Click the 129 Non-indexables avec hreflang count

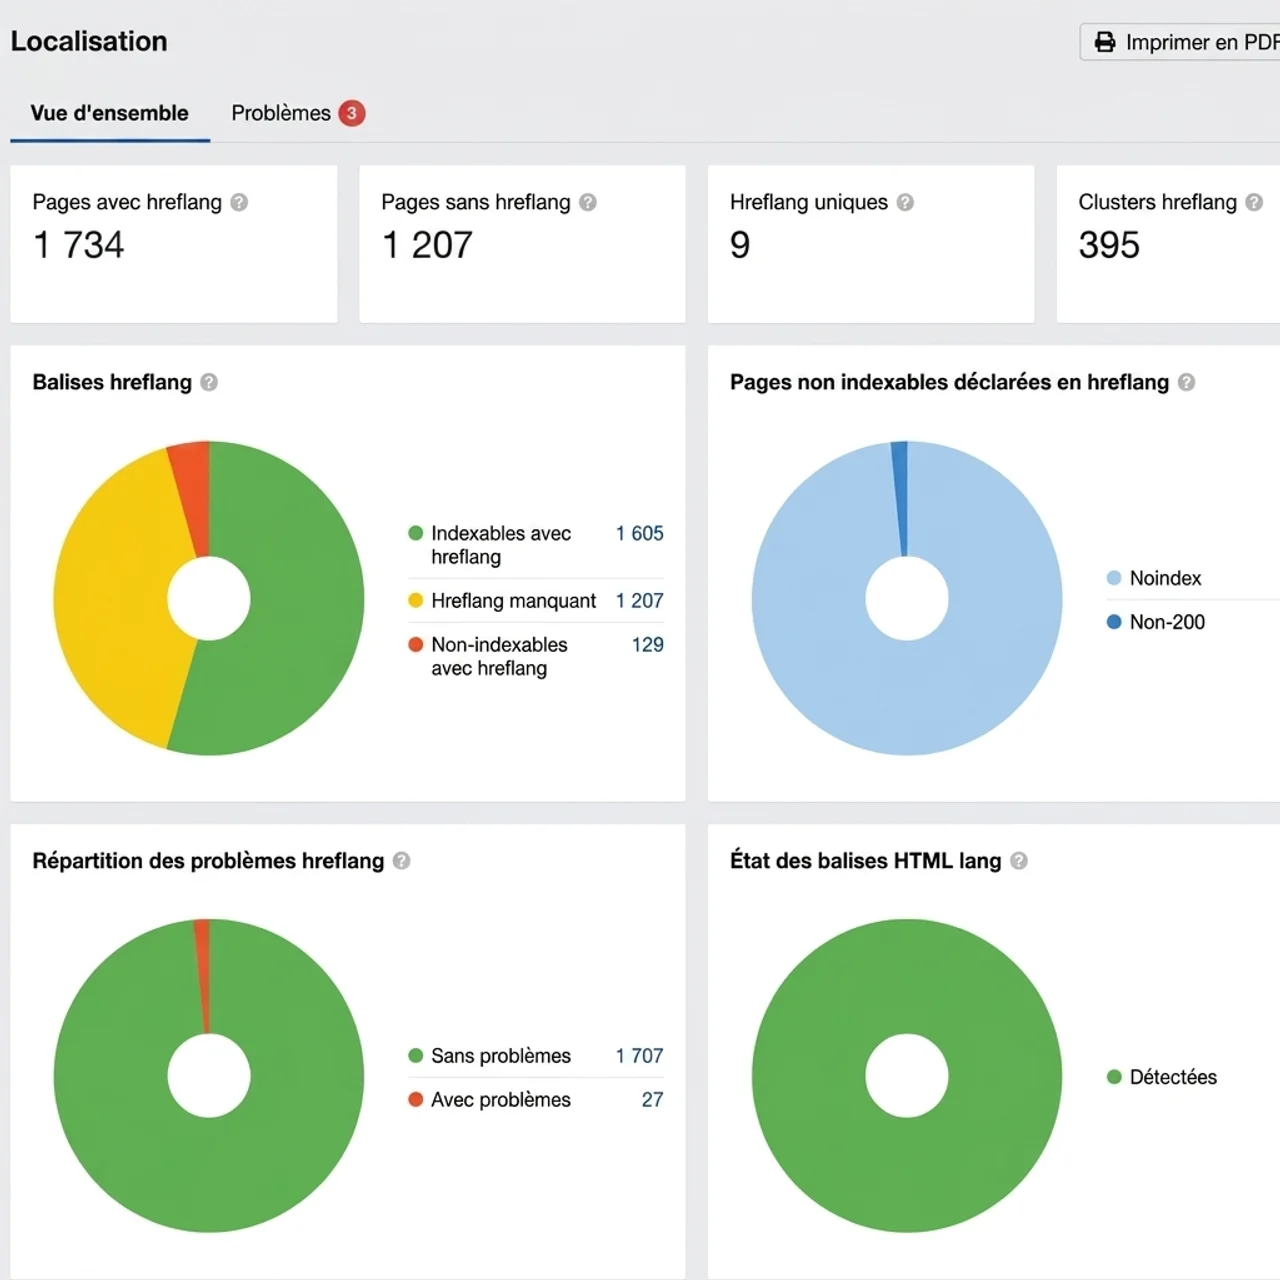click(x=648, y=645)
